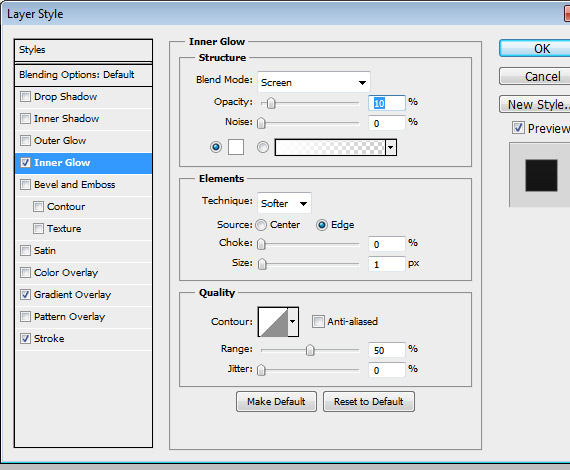The image size is (570, 470).
Task: Uncheck the Inner Glow checkbox
Action: pos(25,163)
